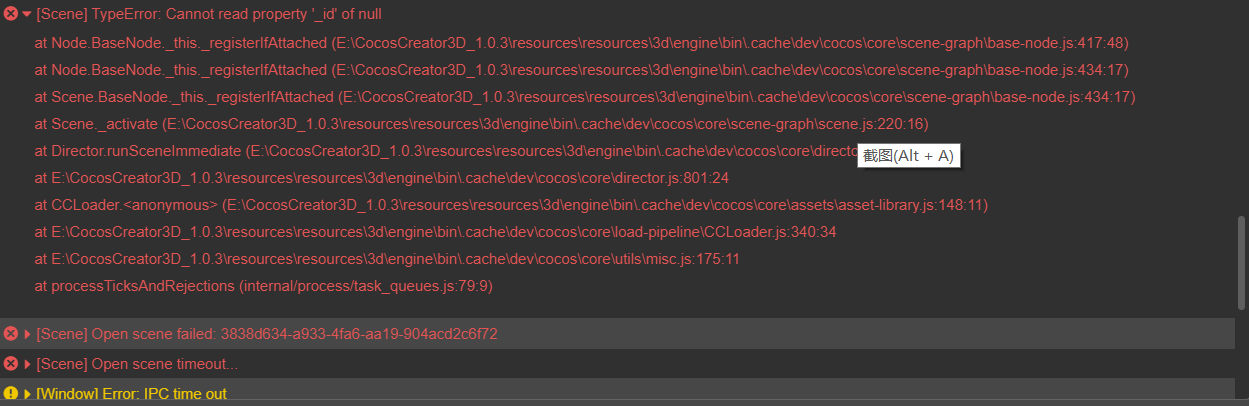Viewport: 1249px width, 406px height.
Task: Select the Open scene failed log message
Action: coord(267,334)
